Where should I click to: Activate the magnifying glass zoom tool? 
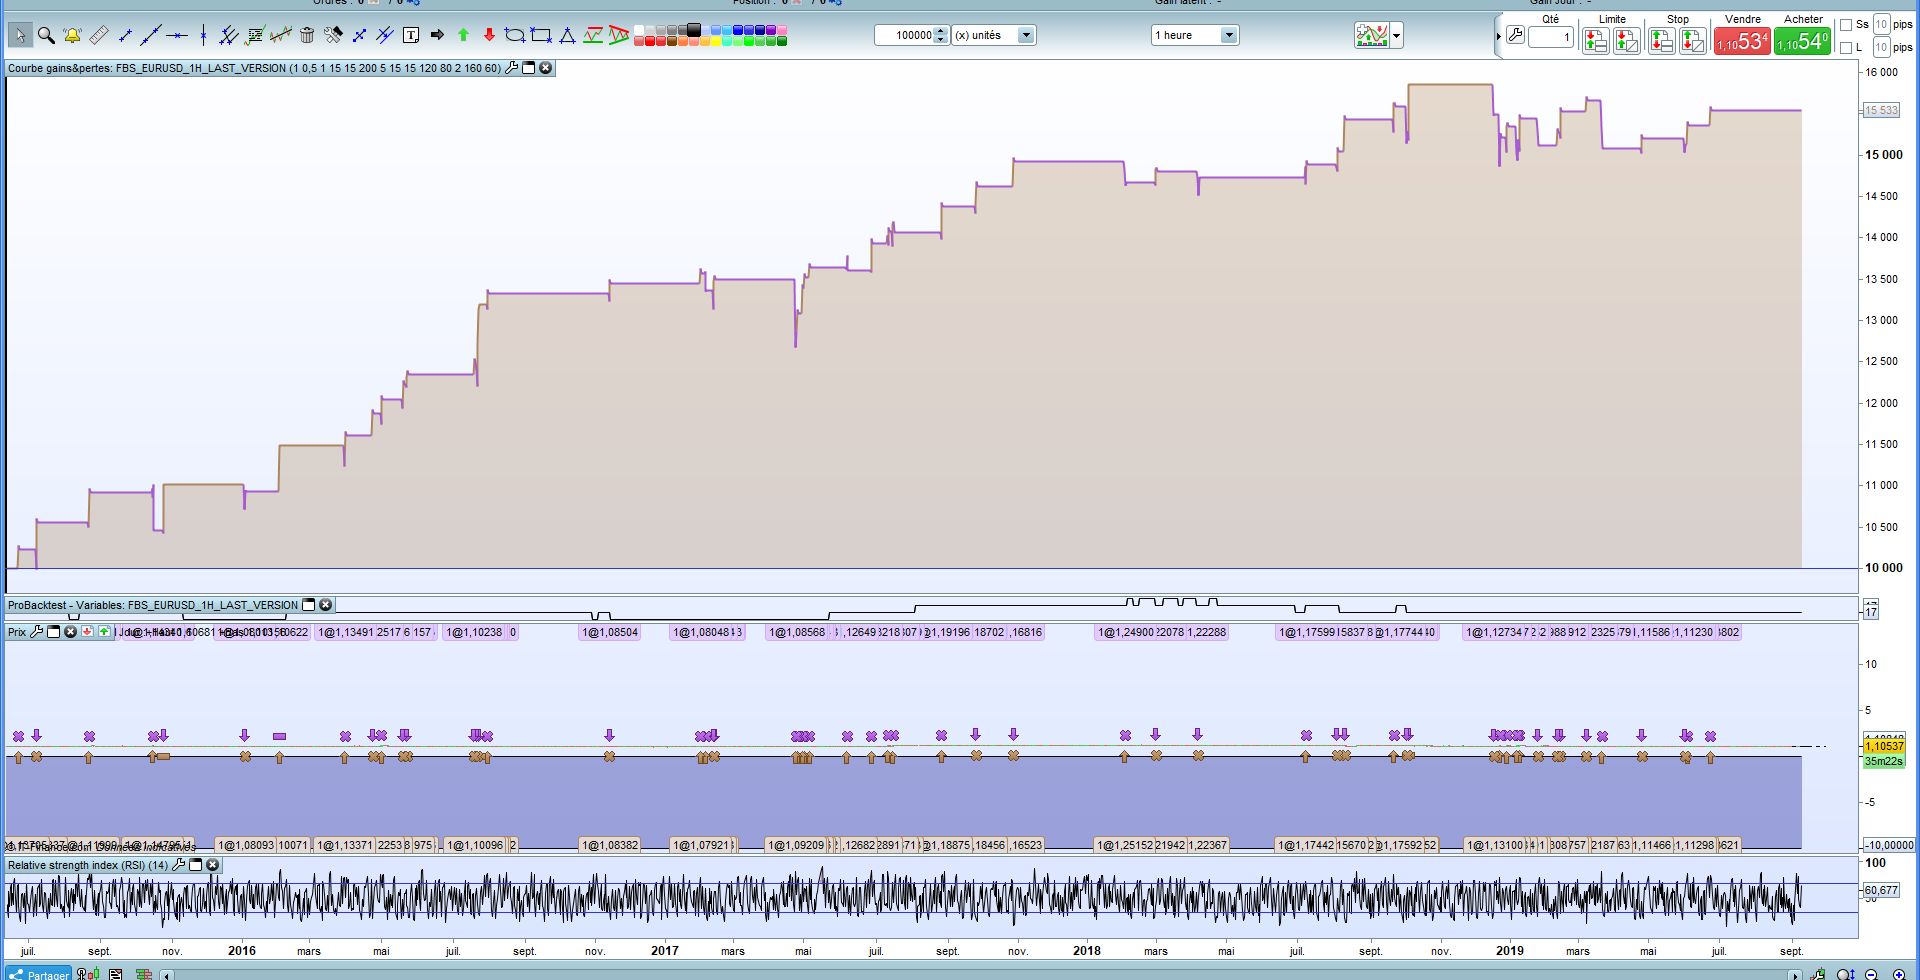(46, 36)
